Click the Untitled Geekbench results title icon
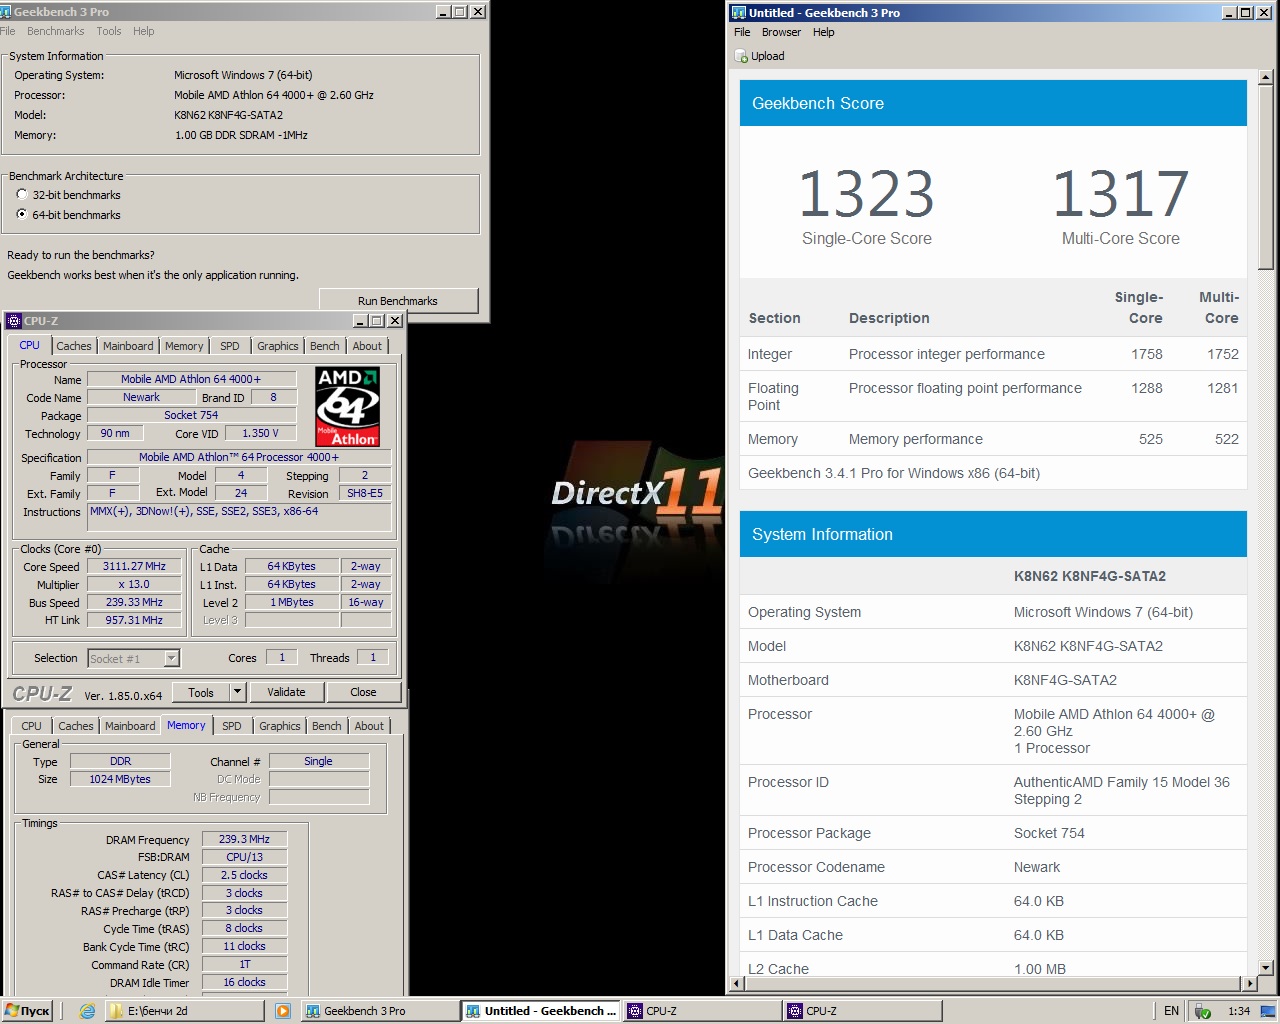 point(739,13)
